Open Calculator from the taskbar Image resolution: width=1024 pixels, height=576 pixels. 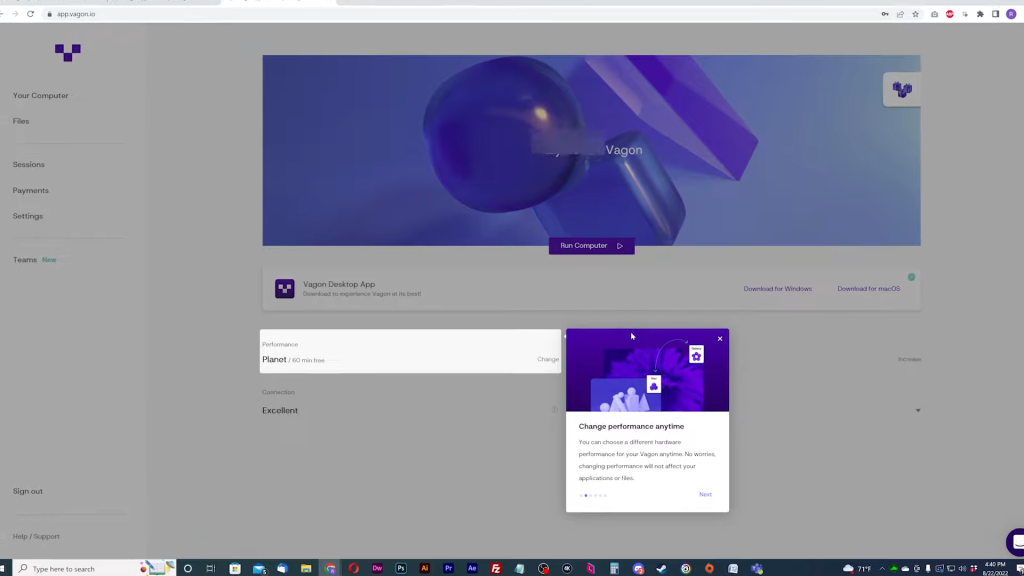pos(615,568)
